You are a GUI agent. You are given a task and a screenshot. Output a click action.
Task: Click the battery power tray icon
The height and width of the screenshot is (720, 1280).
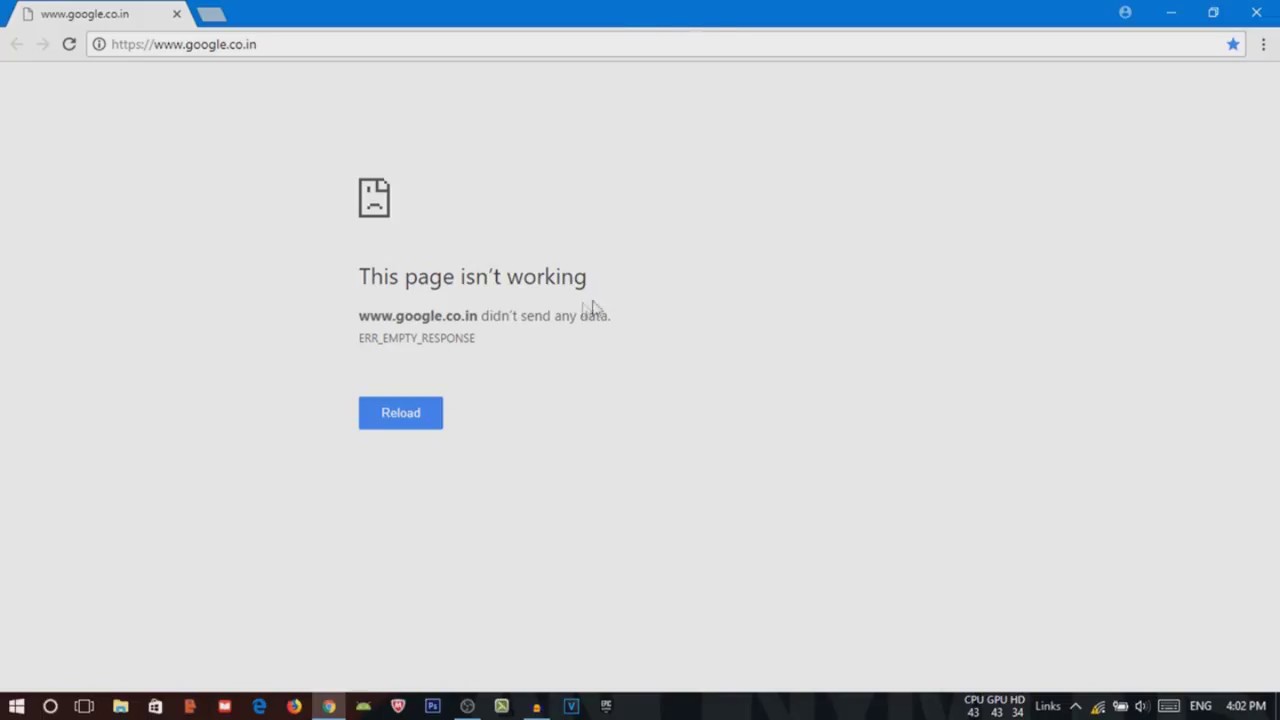pos(1120,706)
